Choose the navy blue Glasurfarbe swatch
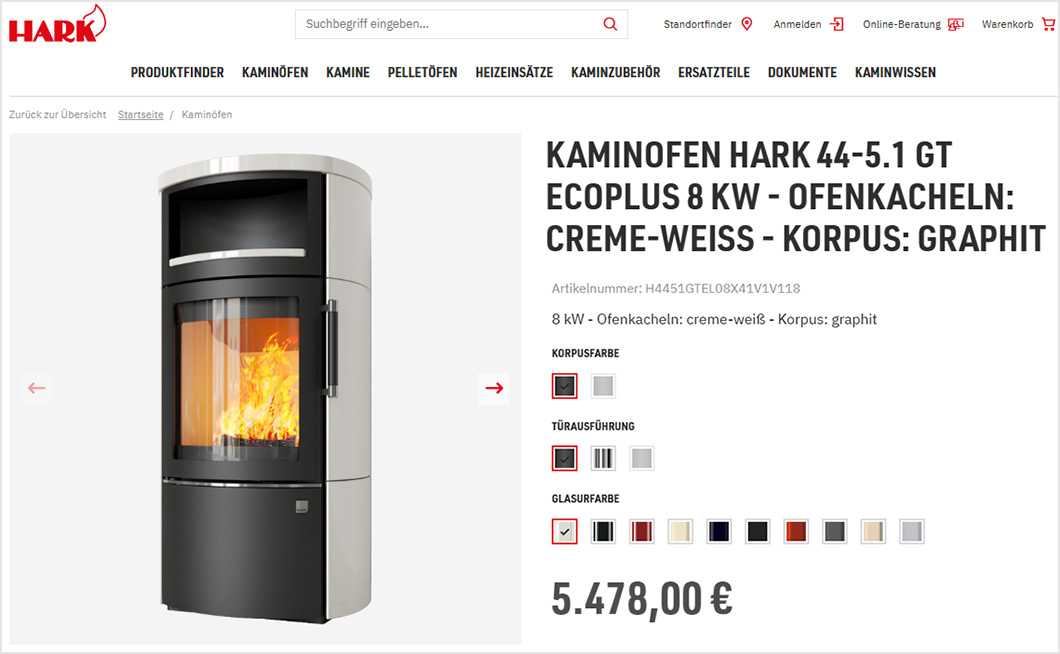Screen dimensions: 1060x654 [x=719, y=532]
